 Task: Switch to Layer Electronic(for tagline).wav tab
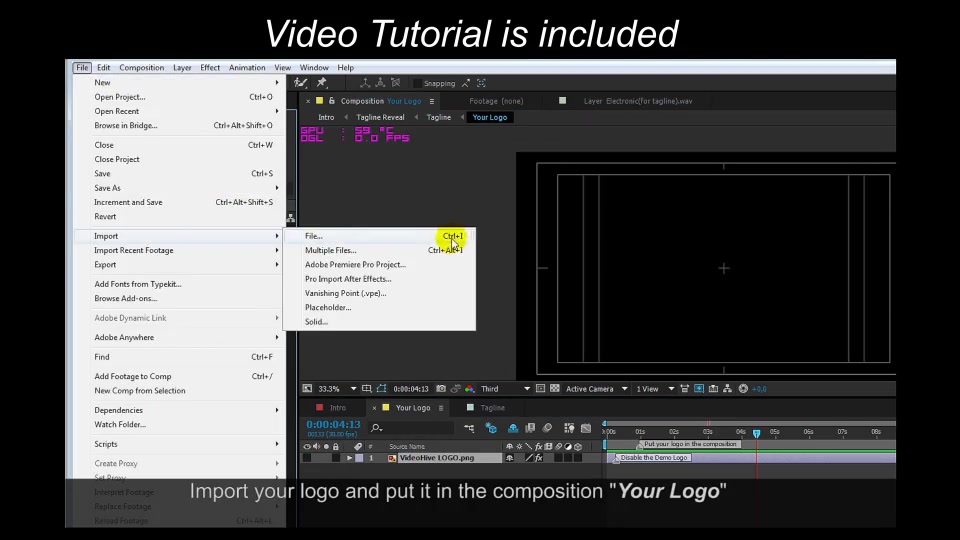point(637,101)
